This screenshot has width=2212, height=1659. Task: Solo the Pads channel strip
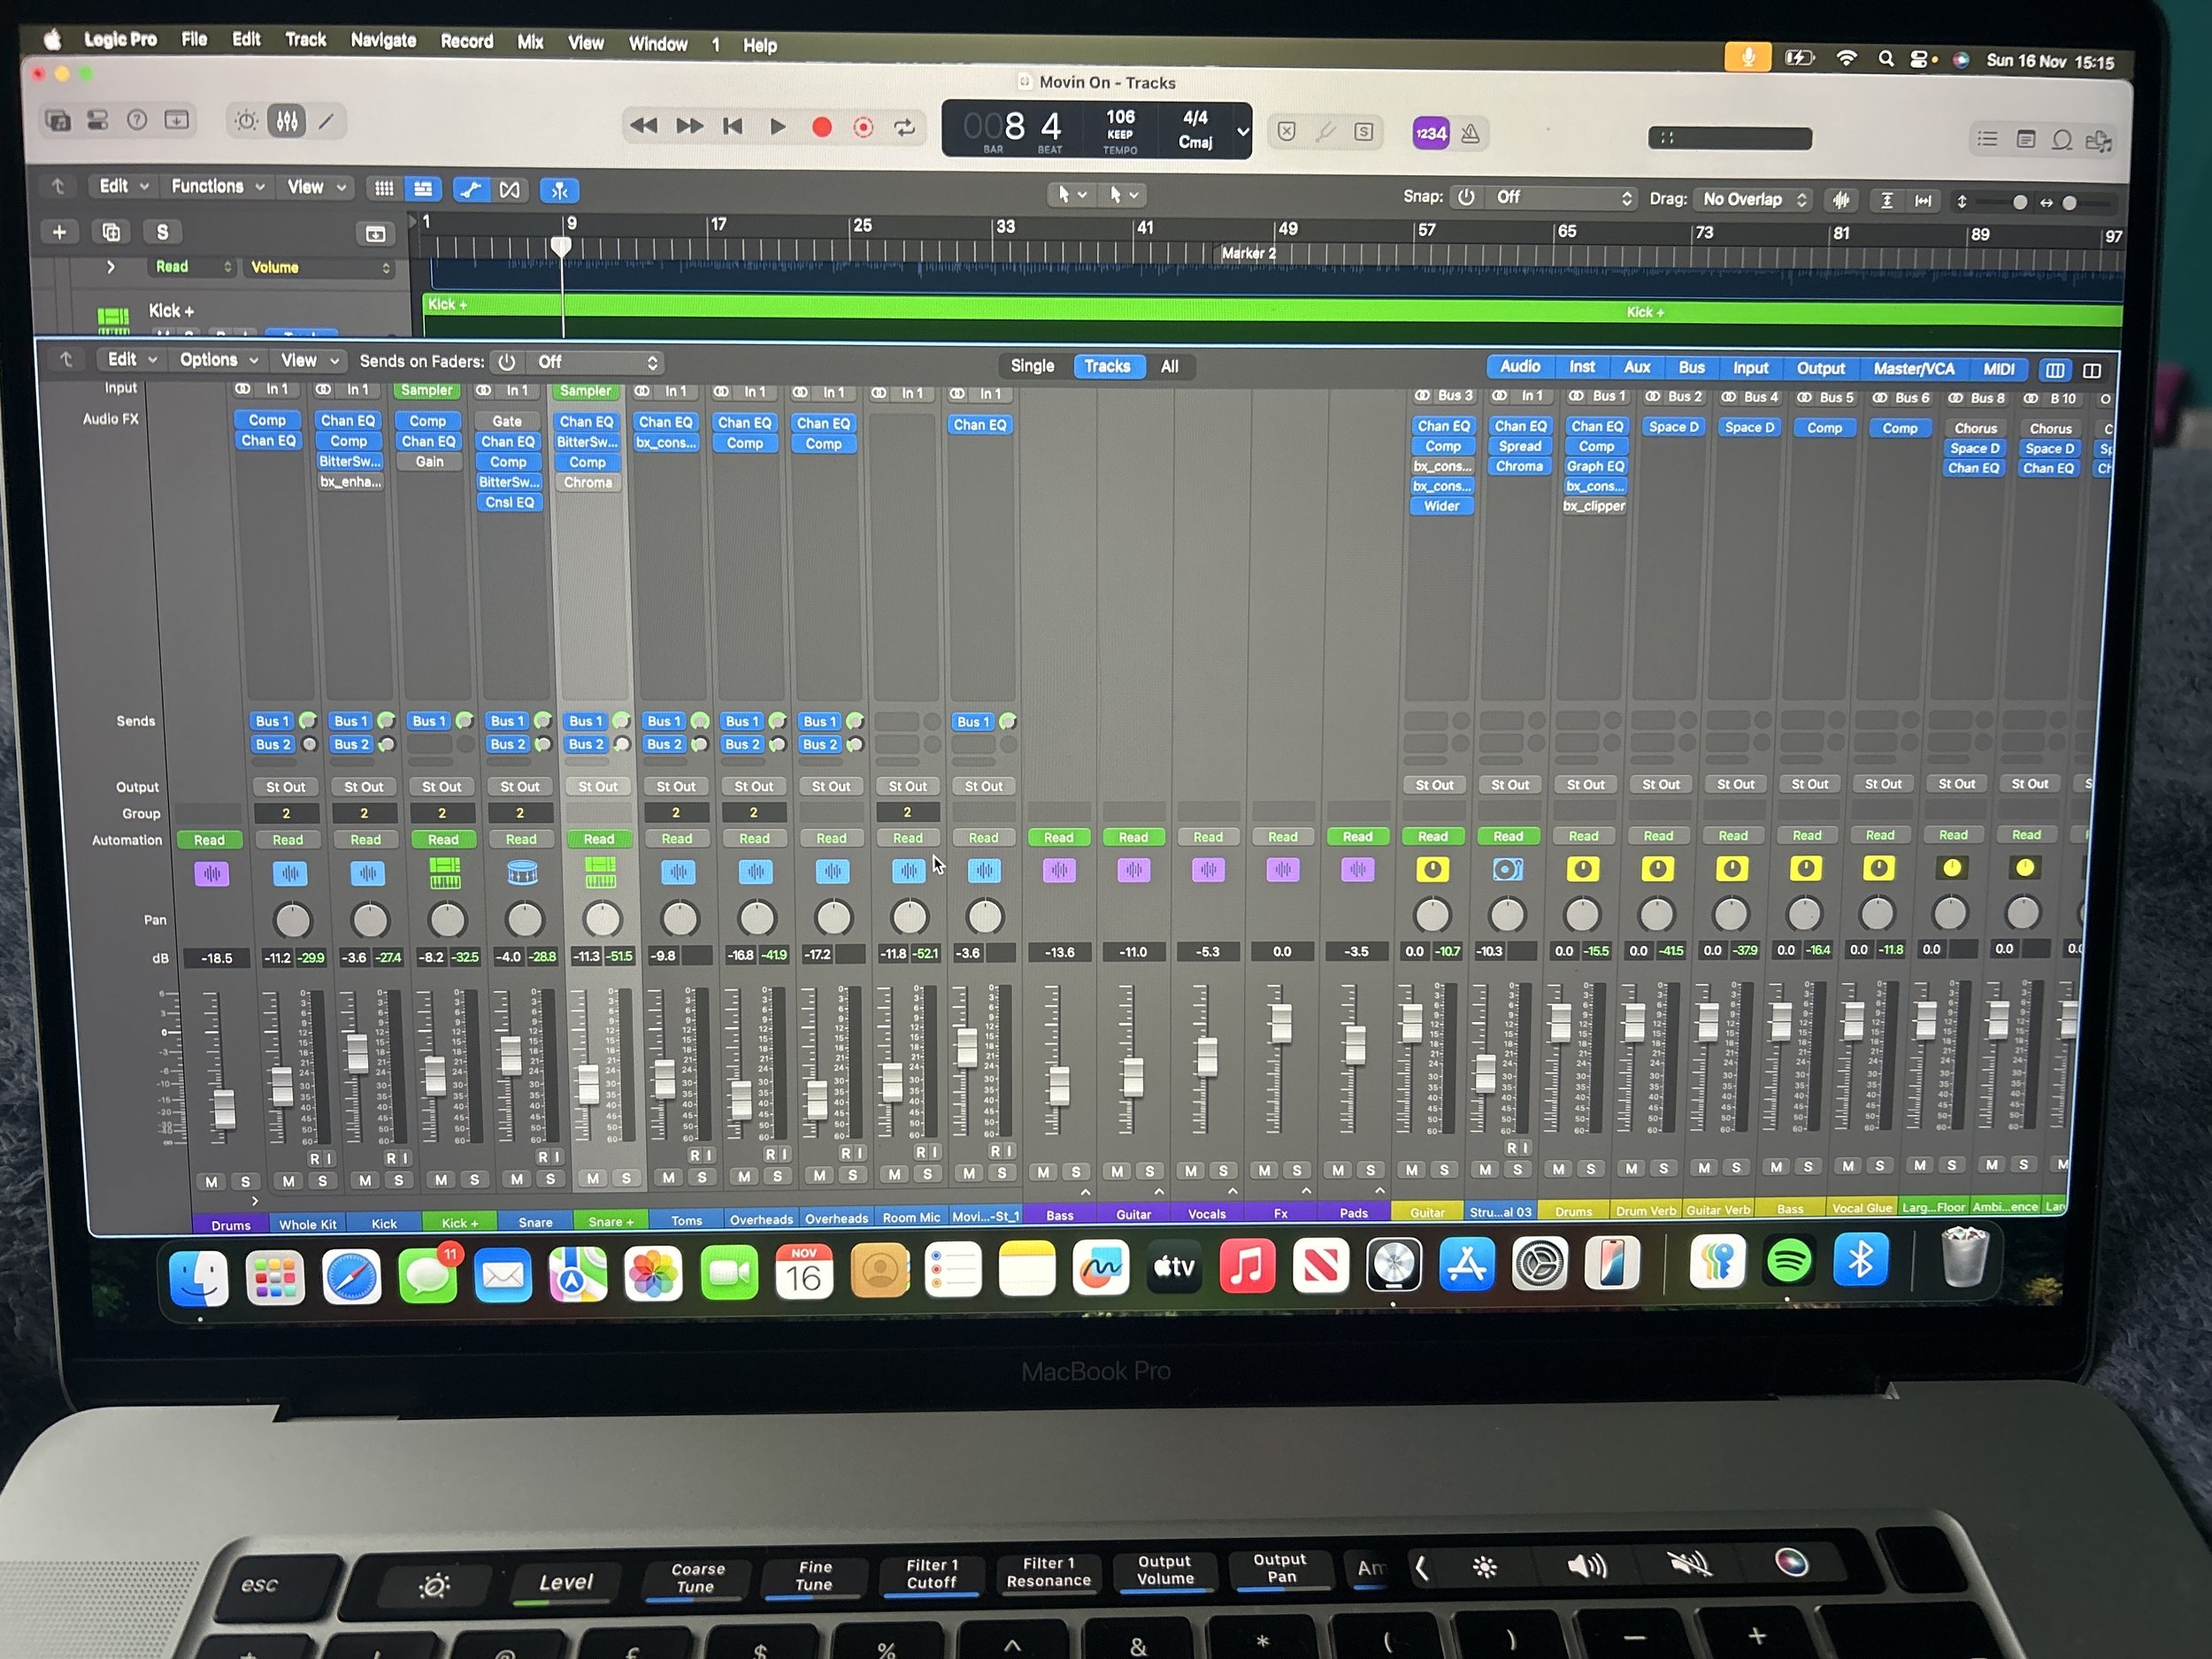coord(1371,1170)
